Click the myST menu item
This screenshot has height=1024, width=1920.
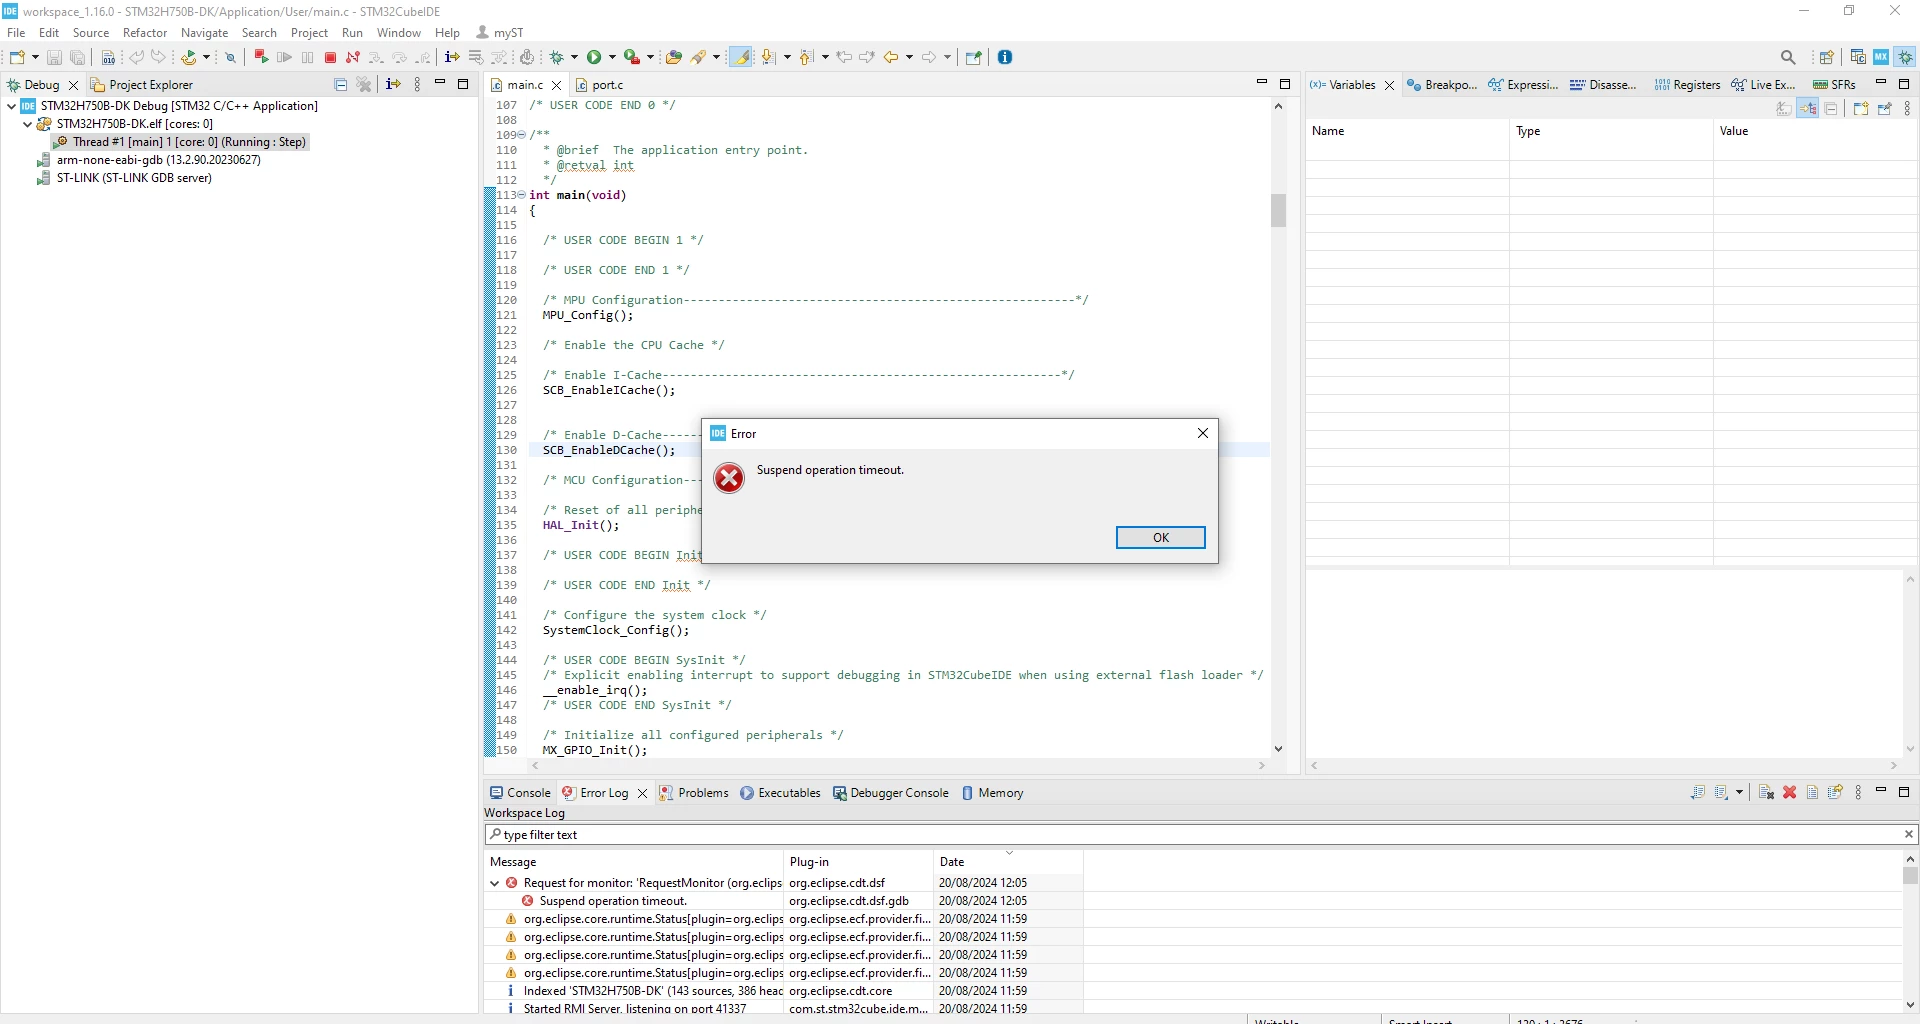pyautogui.click(x=500, y=33)
